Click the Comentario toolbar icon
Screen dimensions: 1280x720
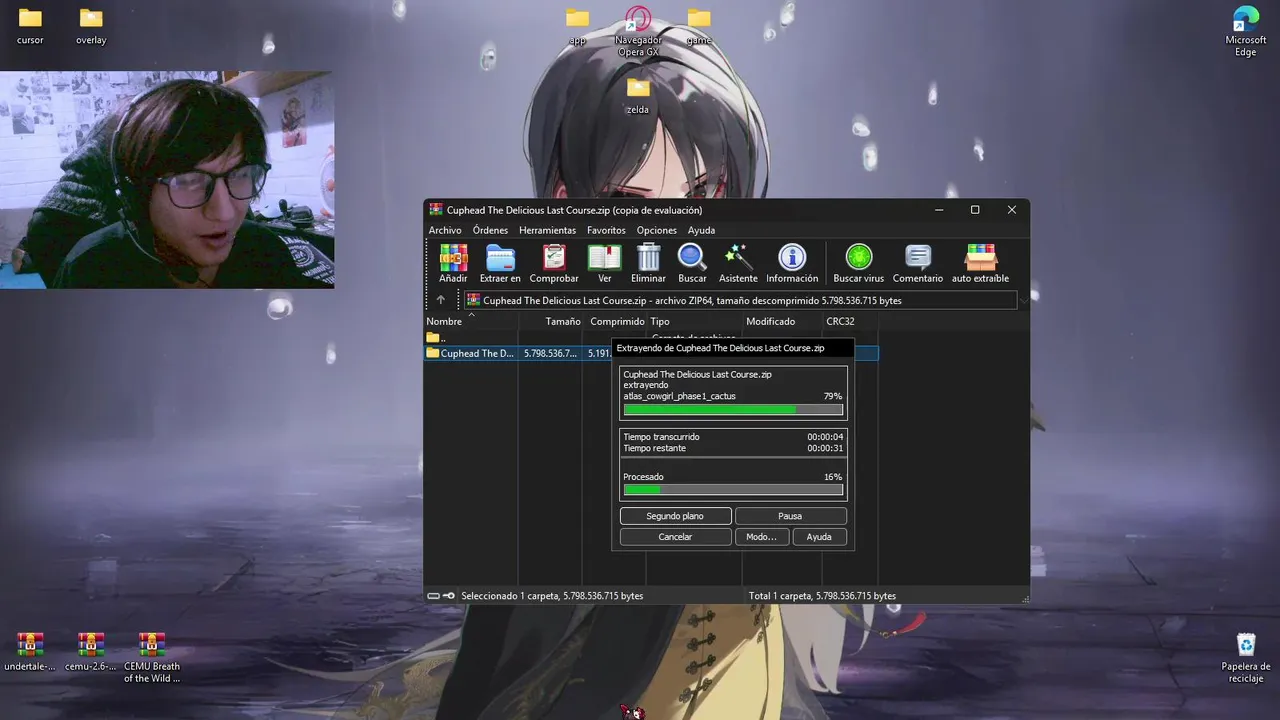[918, 264]
